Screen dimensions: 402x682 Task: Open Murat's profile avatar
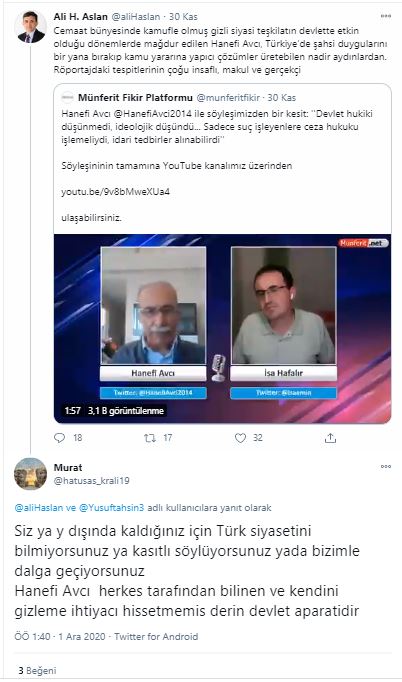point(30,474)
